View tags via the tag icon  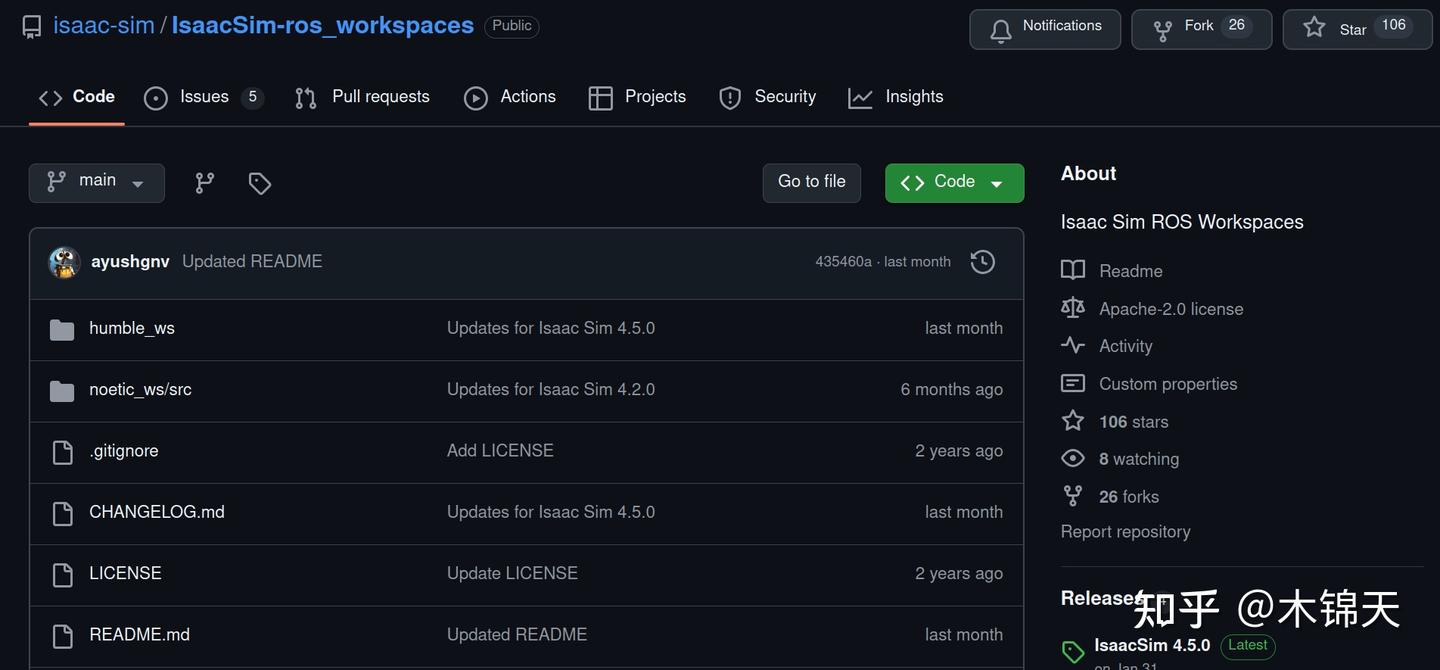point(260,183)
